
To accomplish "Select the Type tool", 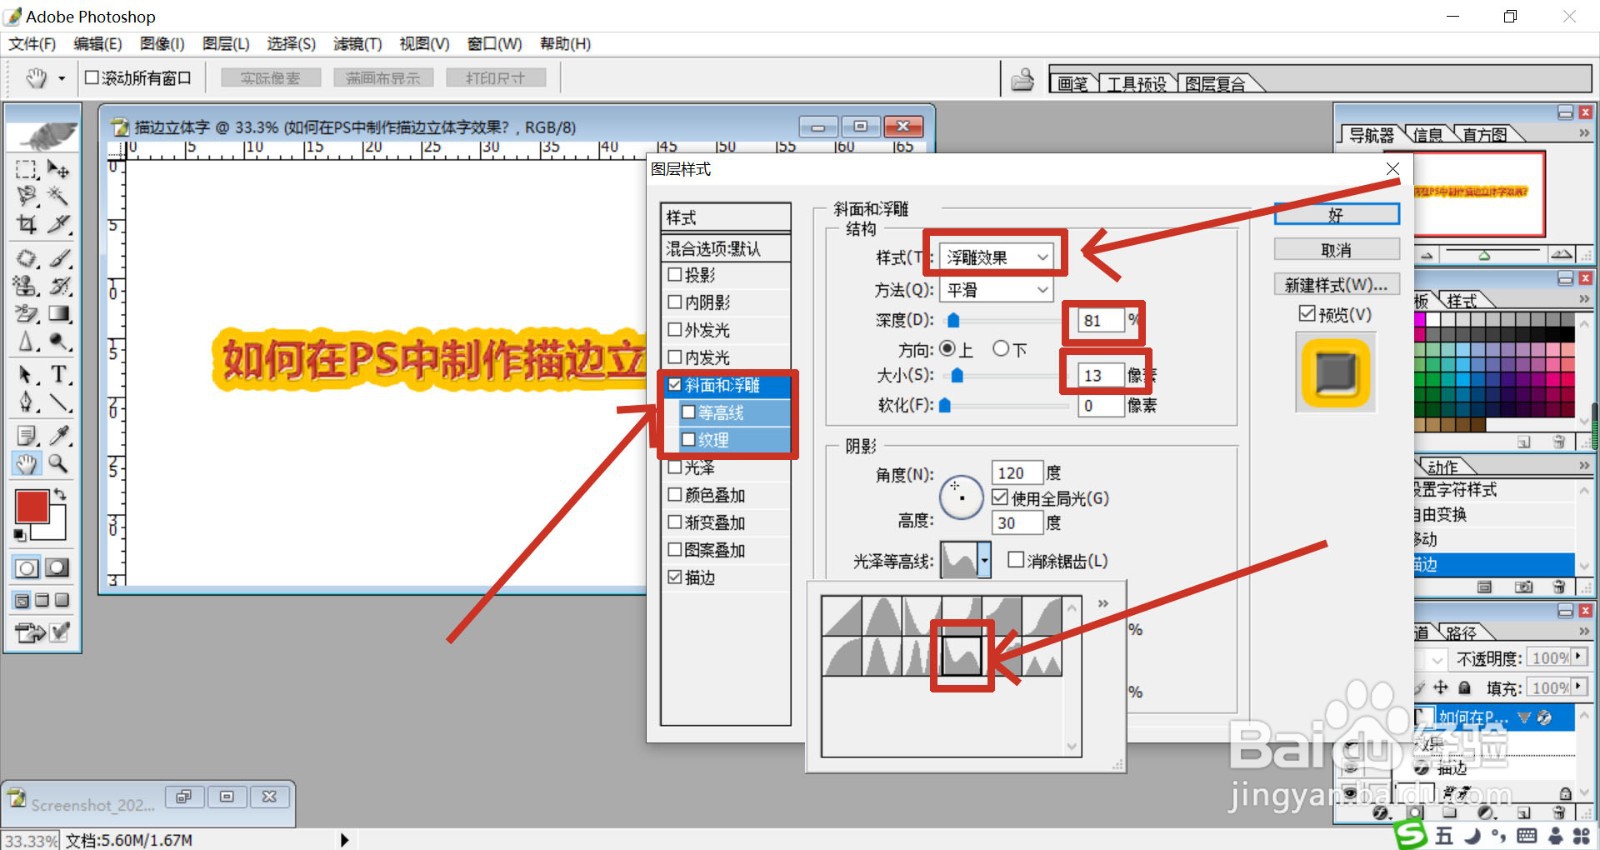I will click(x=59, y=375).
